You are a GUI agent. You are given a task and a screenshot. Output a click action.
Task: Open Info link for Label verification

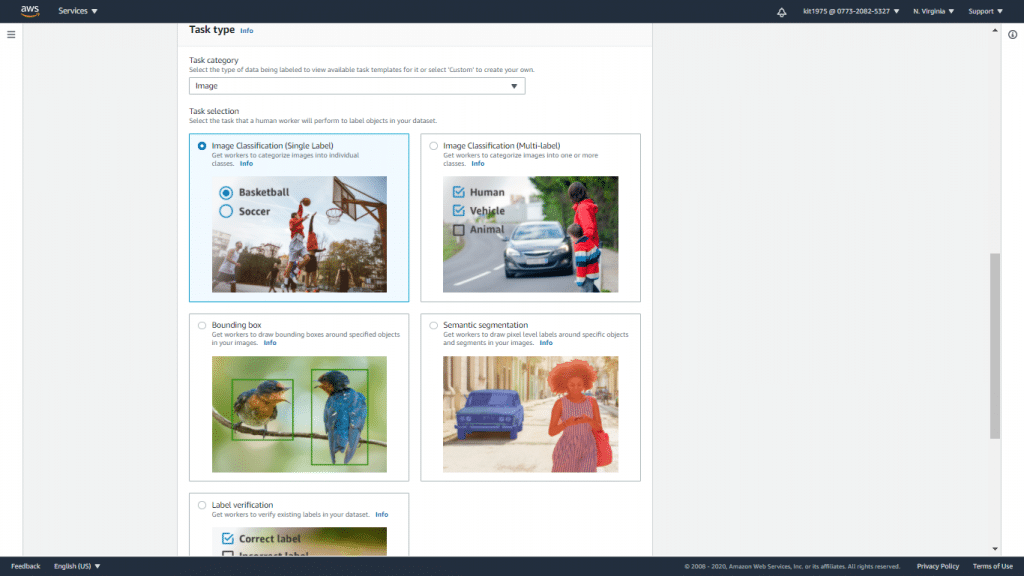[x=381, y=515]
